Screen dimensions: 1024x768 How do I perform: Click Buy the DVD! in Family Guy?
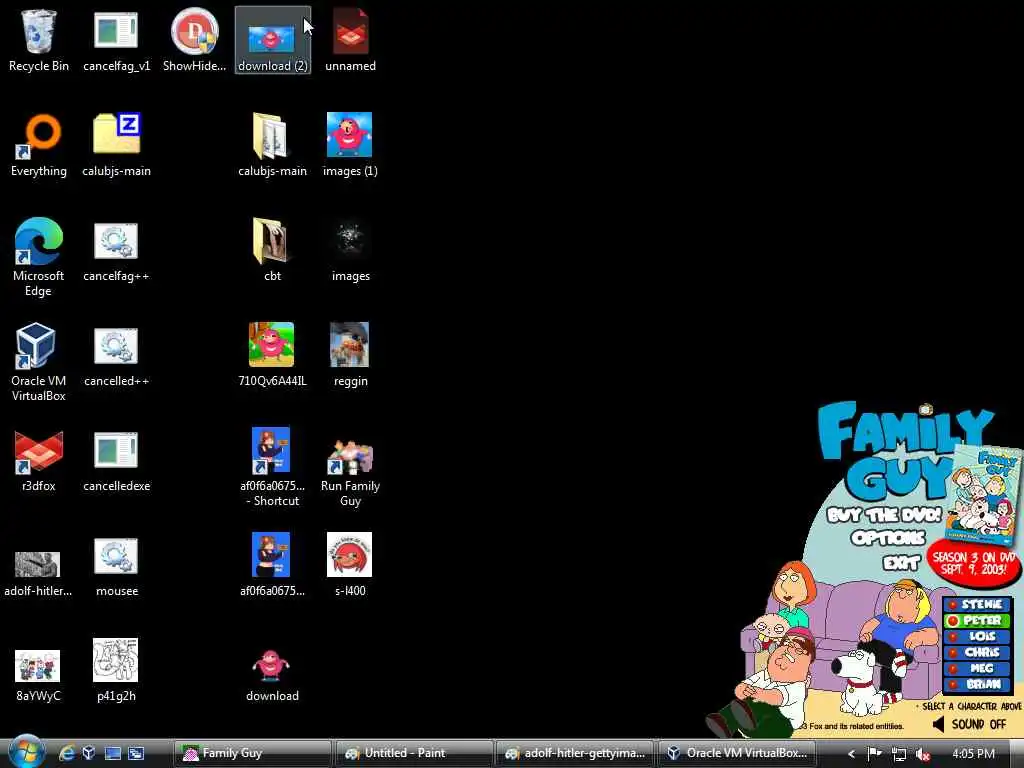coord(884,515)
